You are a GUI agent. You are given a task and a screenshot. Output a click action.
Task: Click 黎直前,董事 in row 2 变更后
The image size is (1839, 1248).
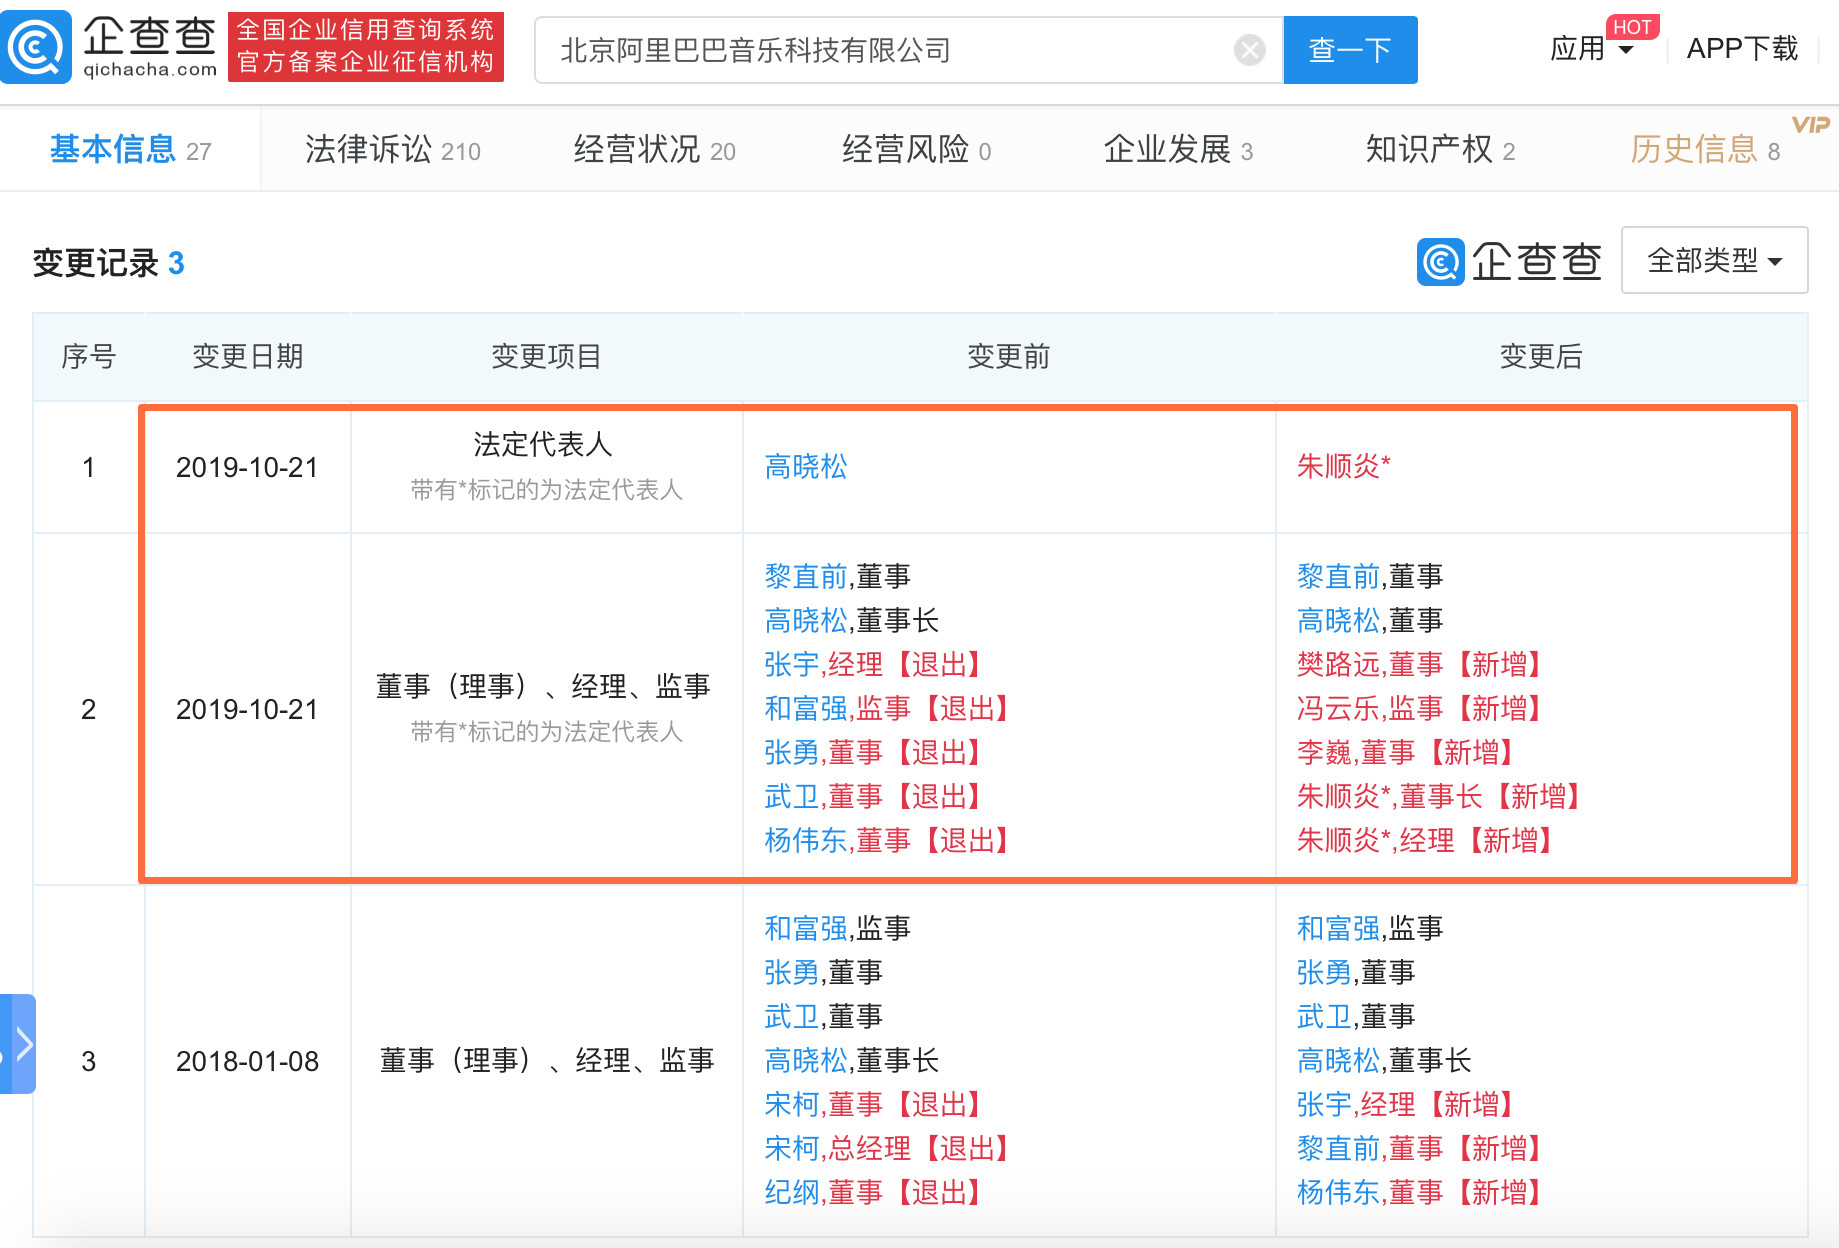(1369, 577)
